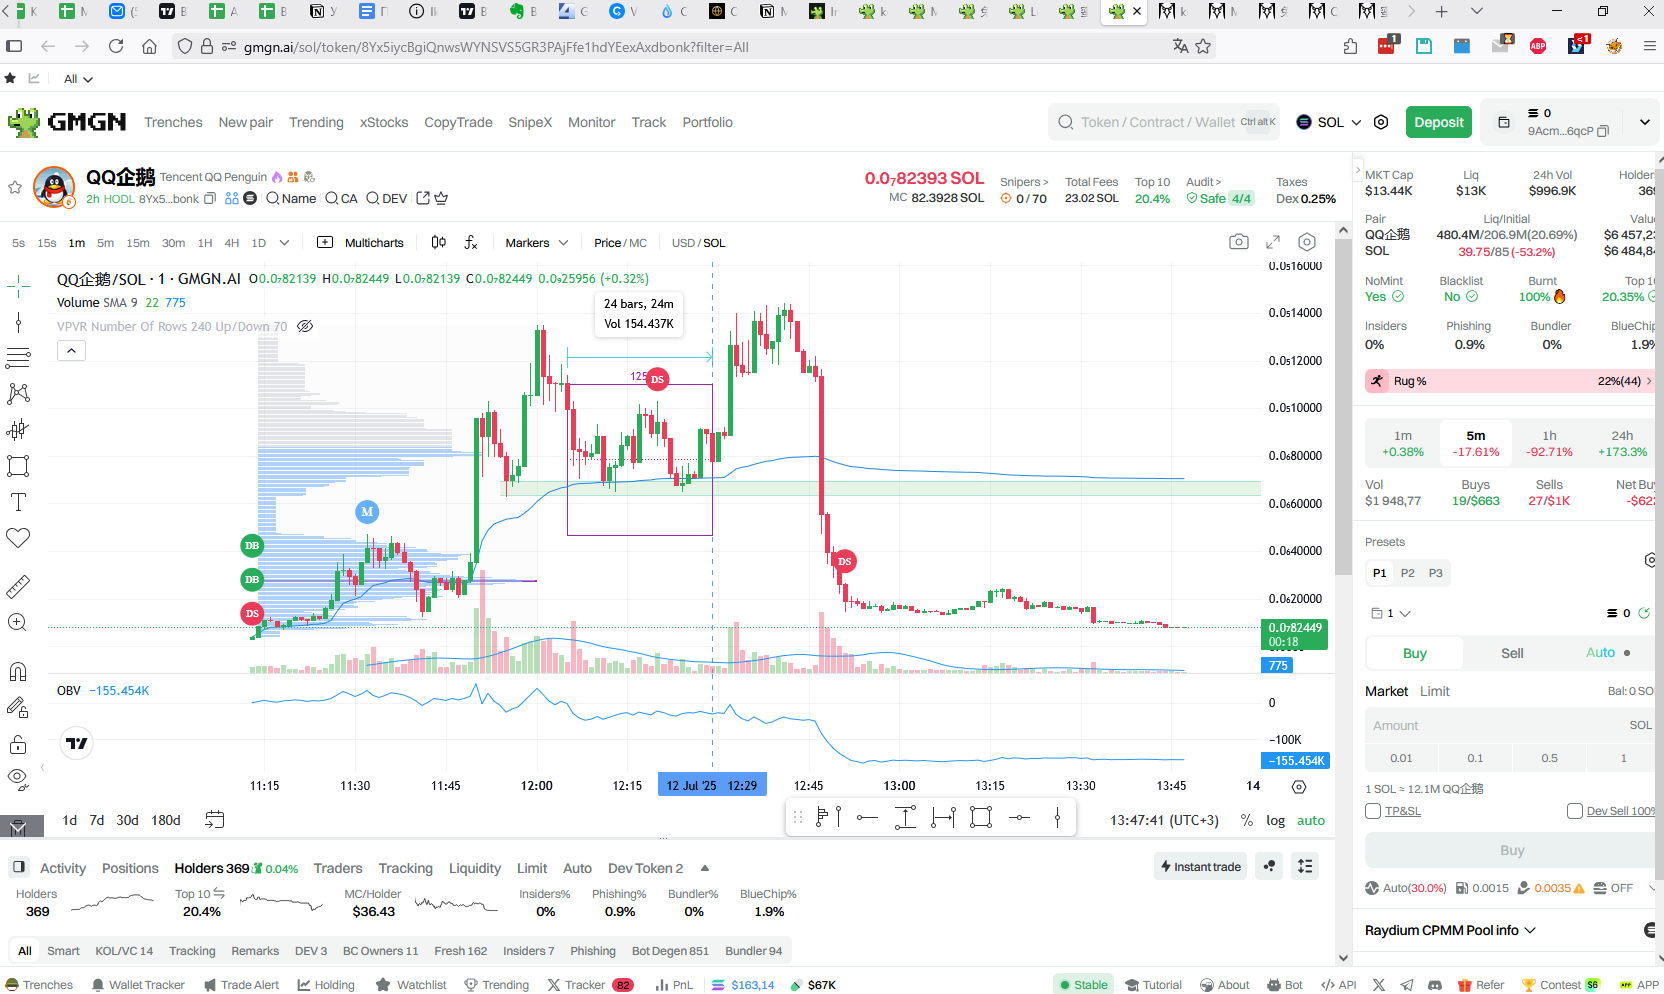Toggle log scale on chart

1276,820
